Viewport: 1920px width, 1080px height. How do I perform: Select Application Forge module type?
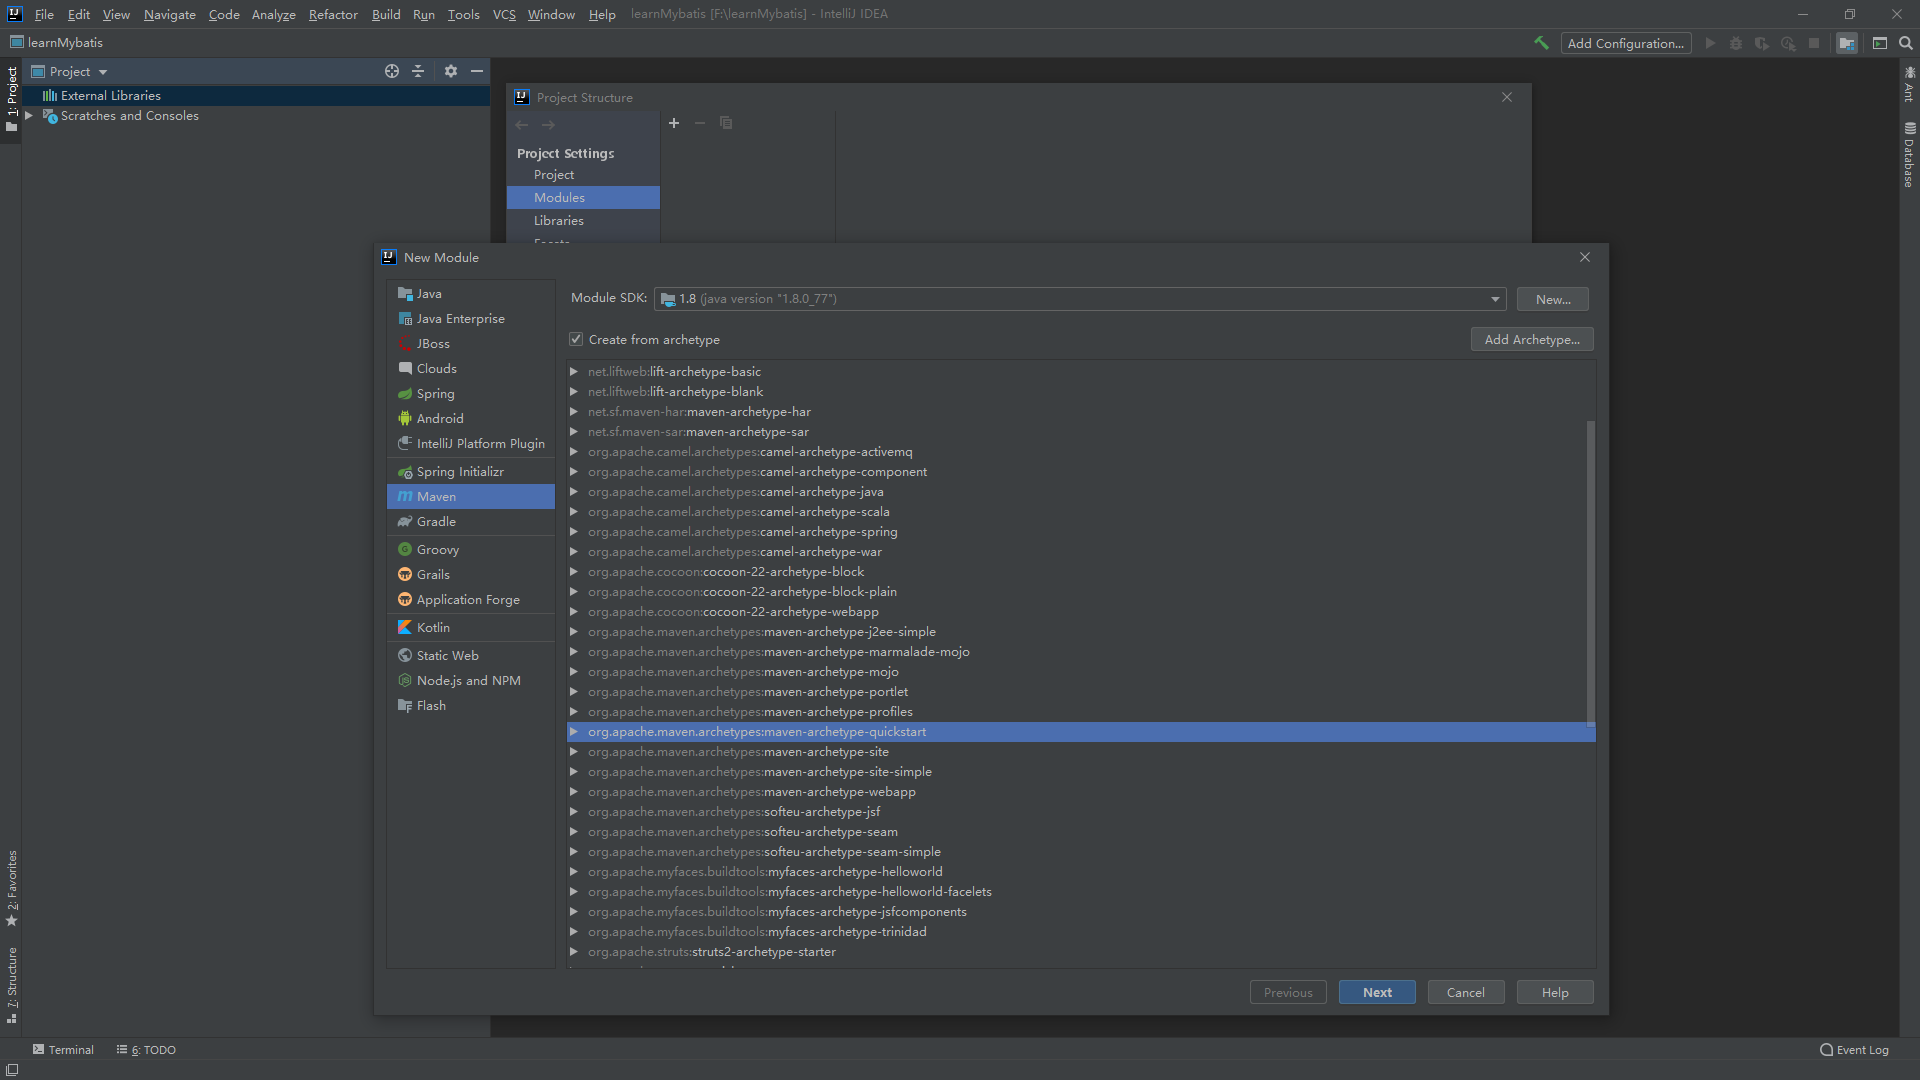coord(471,599)
